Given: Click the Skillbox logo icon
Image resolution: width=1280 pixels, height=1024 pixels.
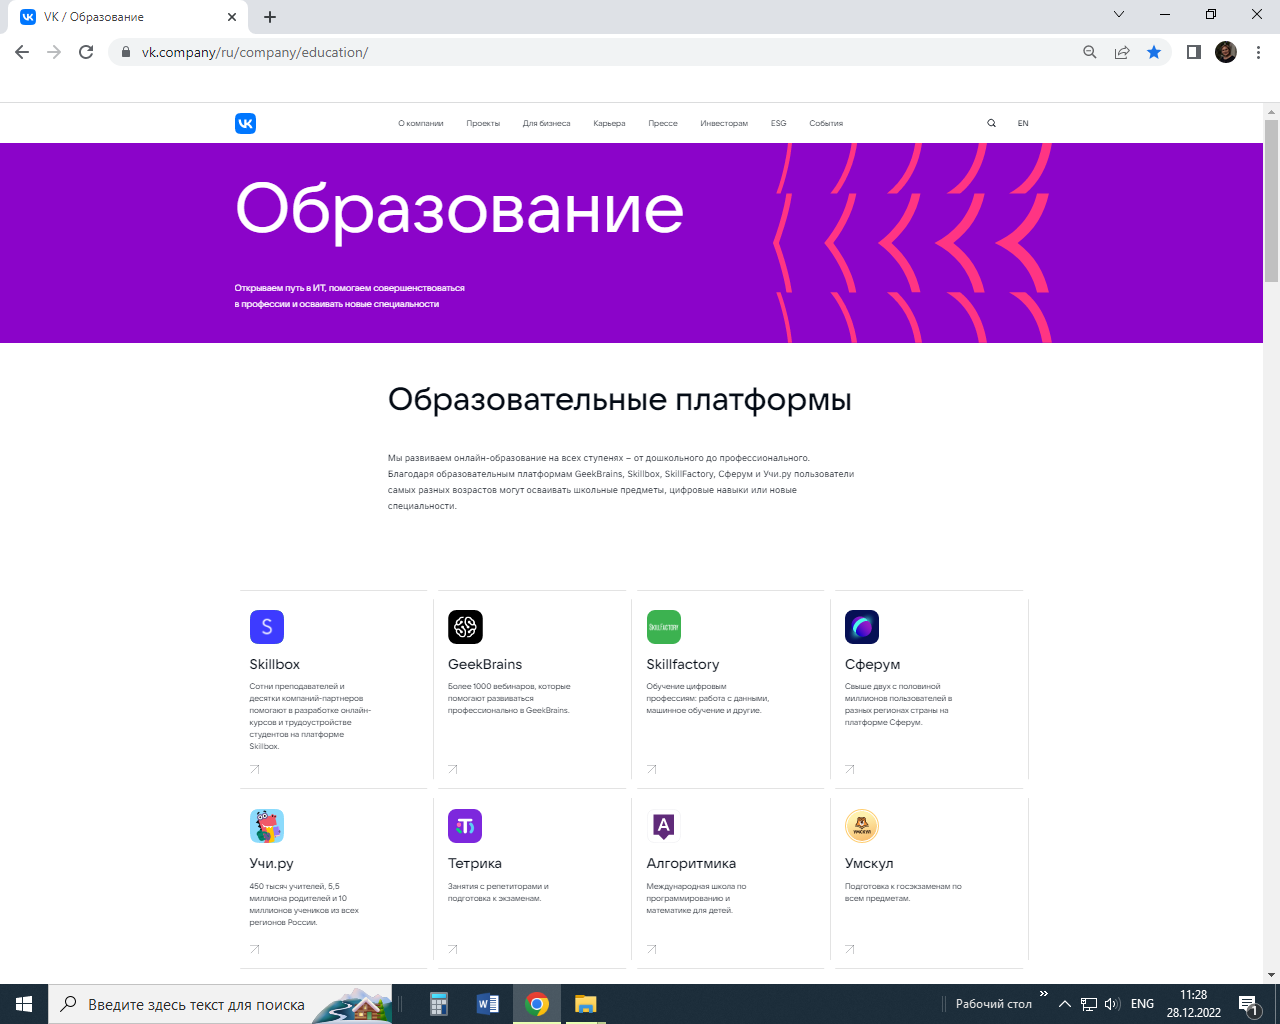Looking at the screenshot, I should point(267,627).
